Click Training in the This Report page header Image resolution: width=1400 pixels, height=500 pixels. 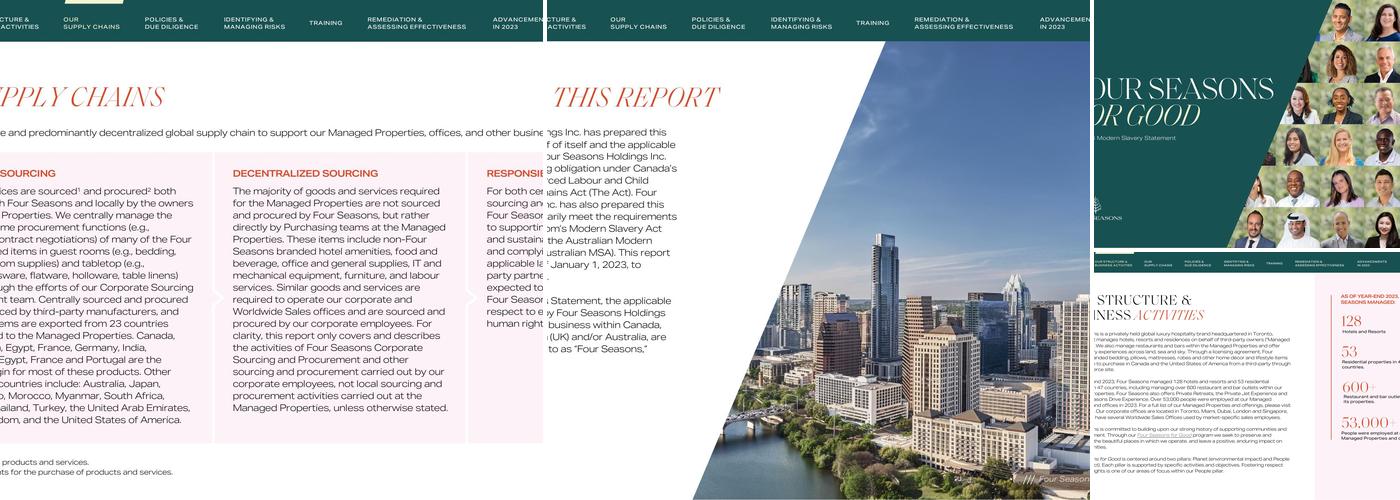click(x=872, y=23)
